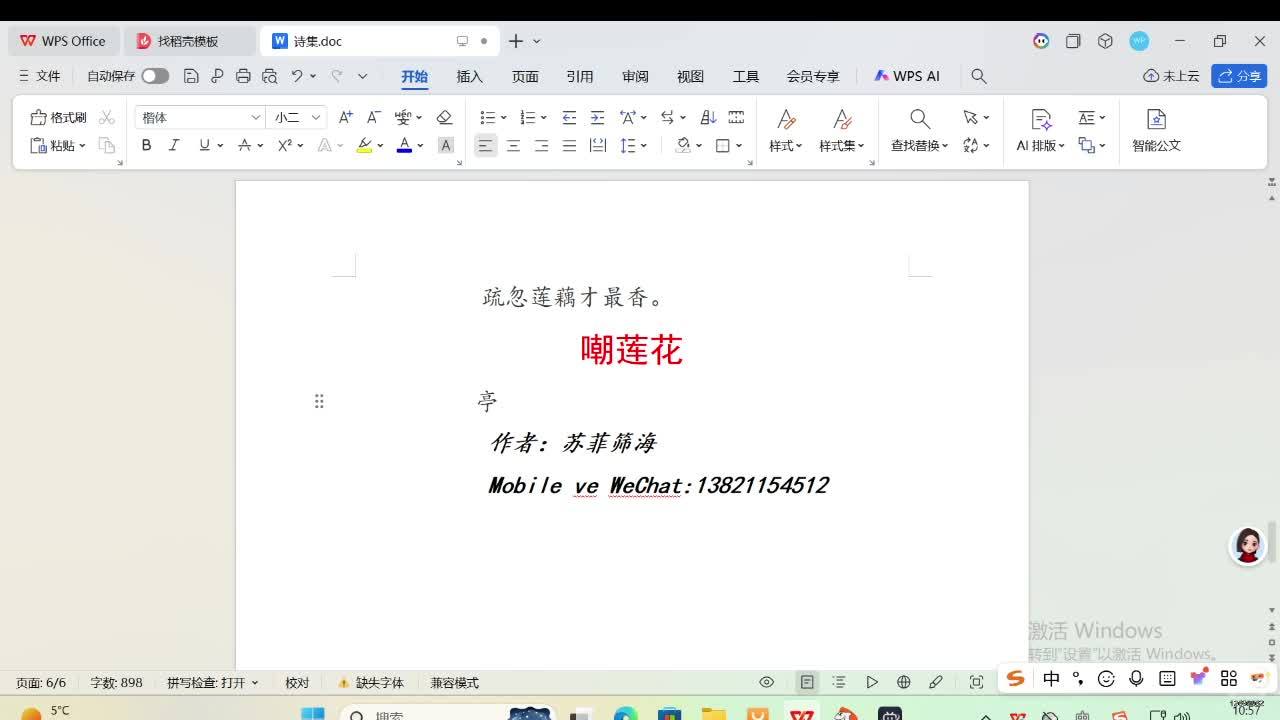Image resolution: width=1280 pixels, height=720 pixels.
Task: Click the undo arrow icon
Action: [296, 76]
